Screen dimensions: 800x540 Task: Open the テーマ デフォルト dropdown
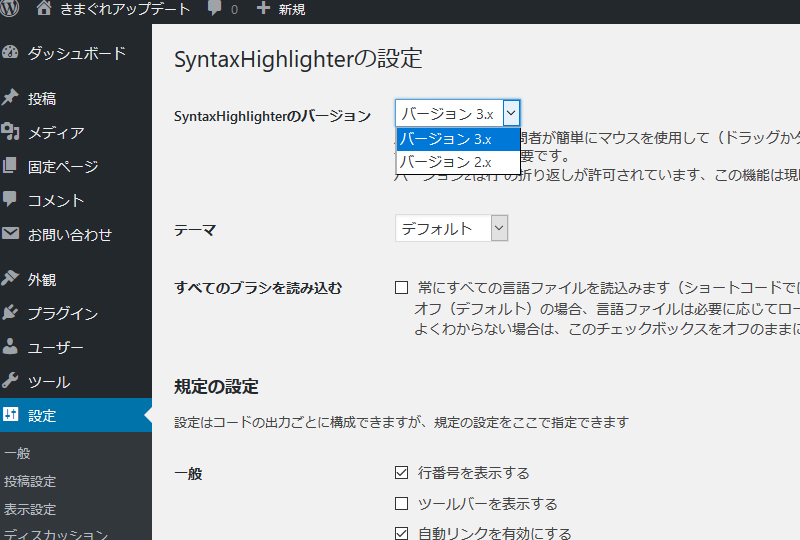pos(451,228)
